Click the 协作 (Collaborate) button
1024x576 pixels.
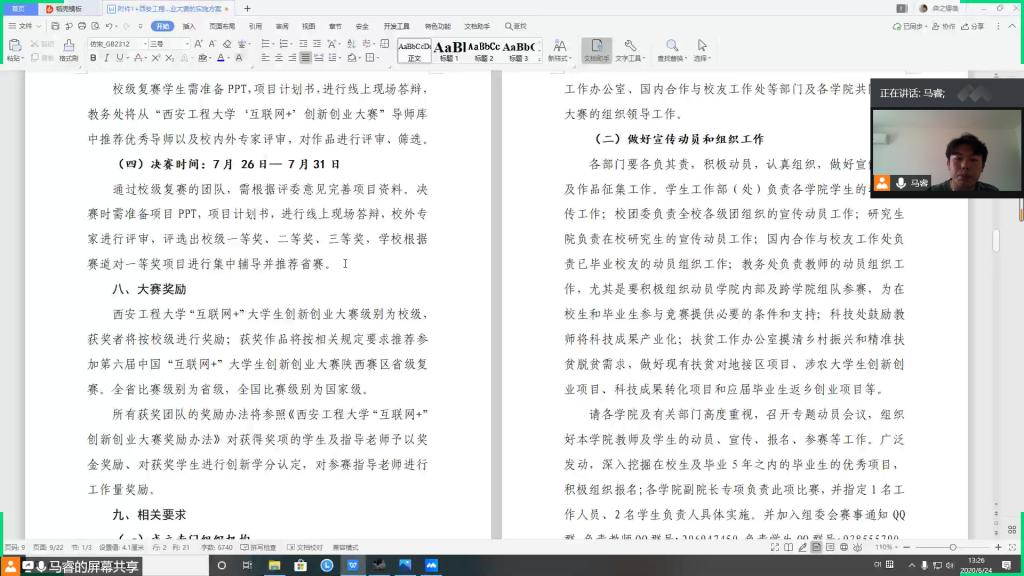944,26
